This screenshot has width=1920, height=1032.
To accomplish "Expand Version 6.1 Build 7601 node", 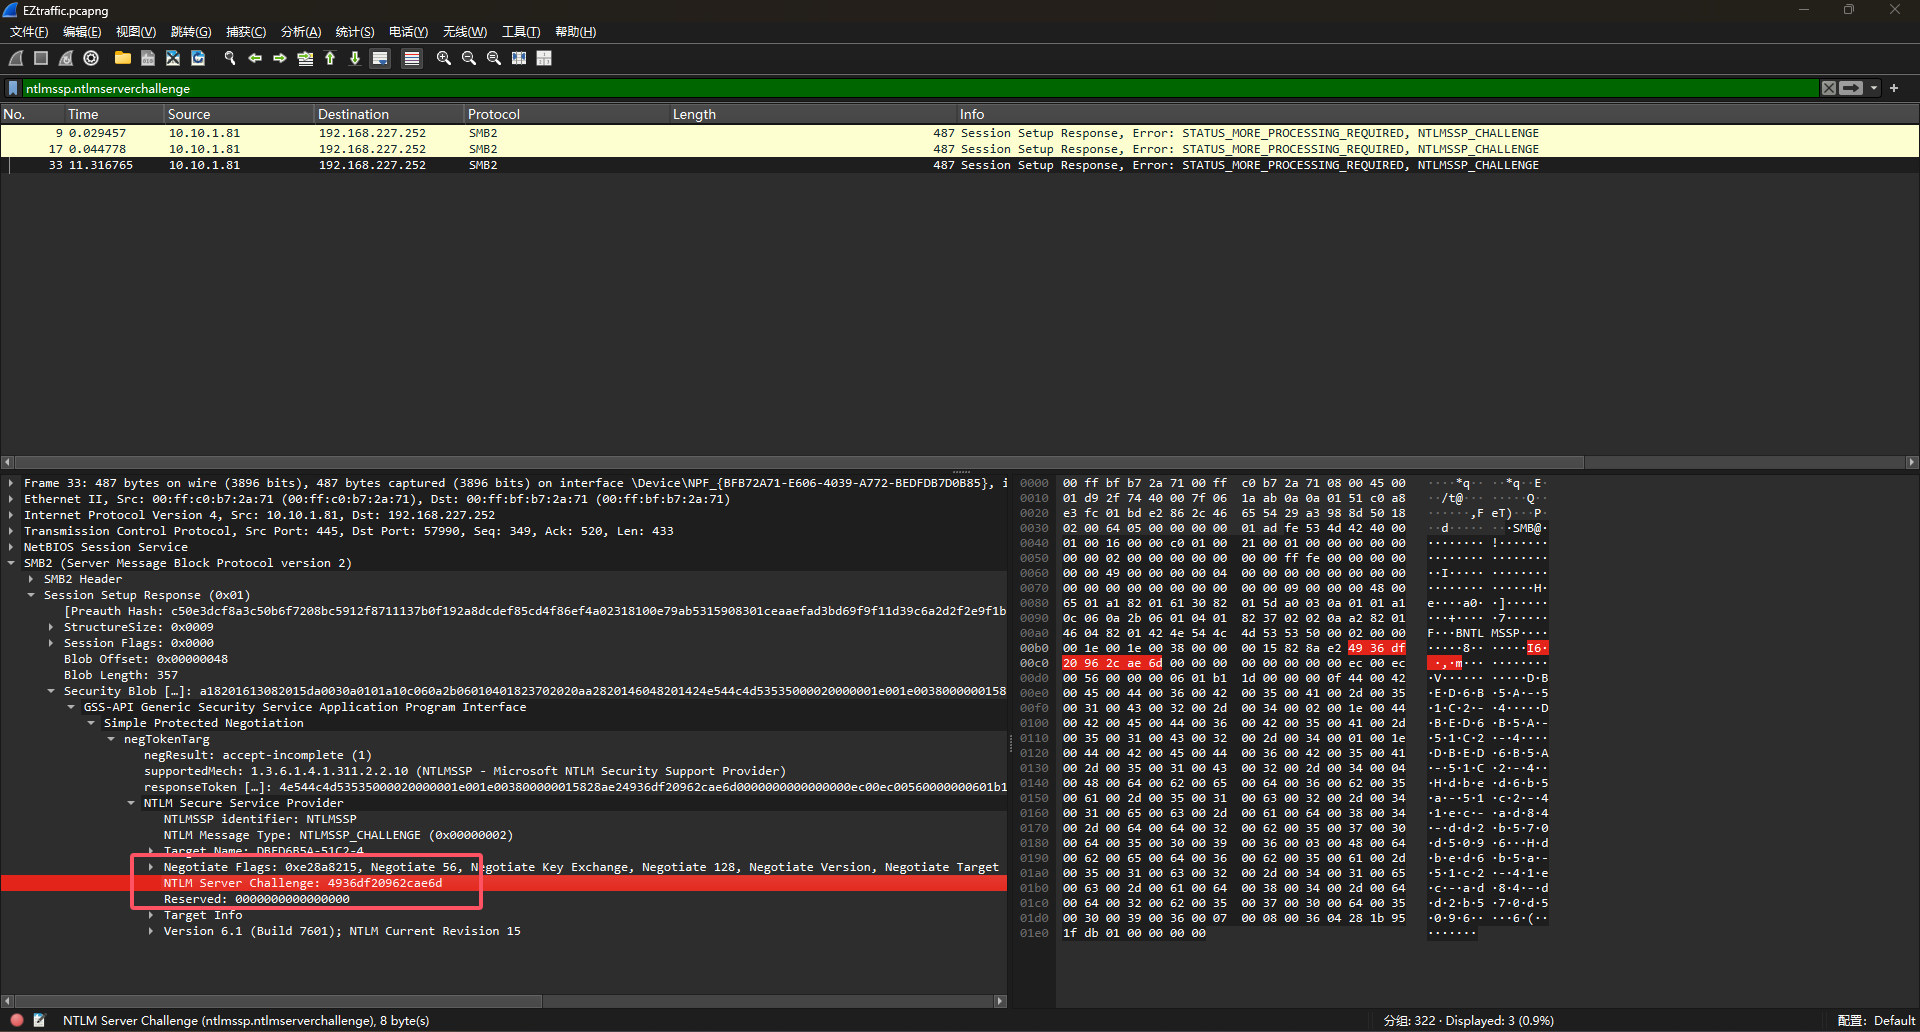I will pyautogui.click(x=151, y=931).
